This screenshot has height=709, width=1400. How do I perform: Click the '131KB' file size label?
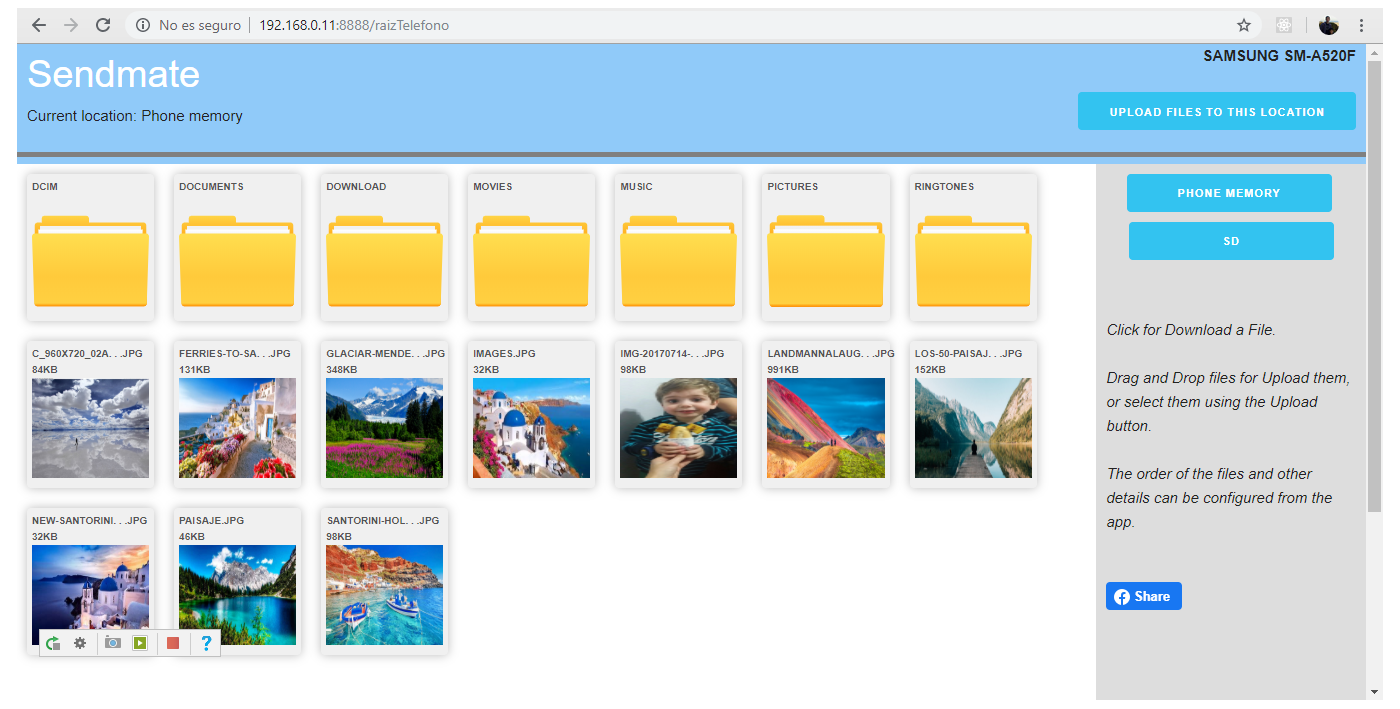click(194, 370)
